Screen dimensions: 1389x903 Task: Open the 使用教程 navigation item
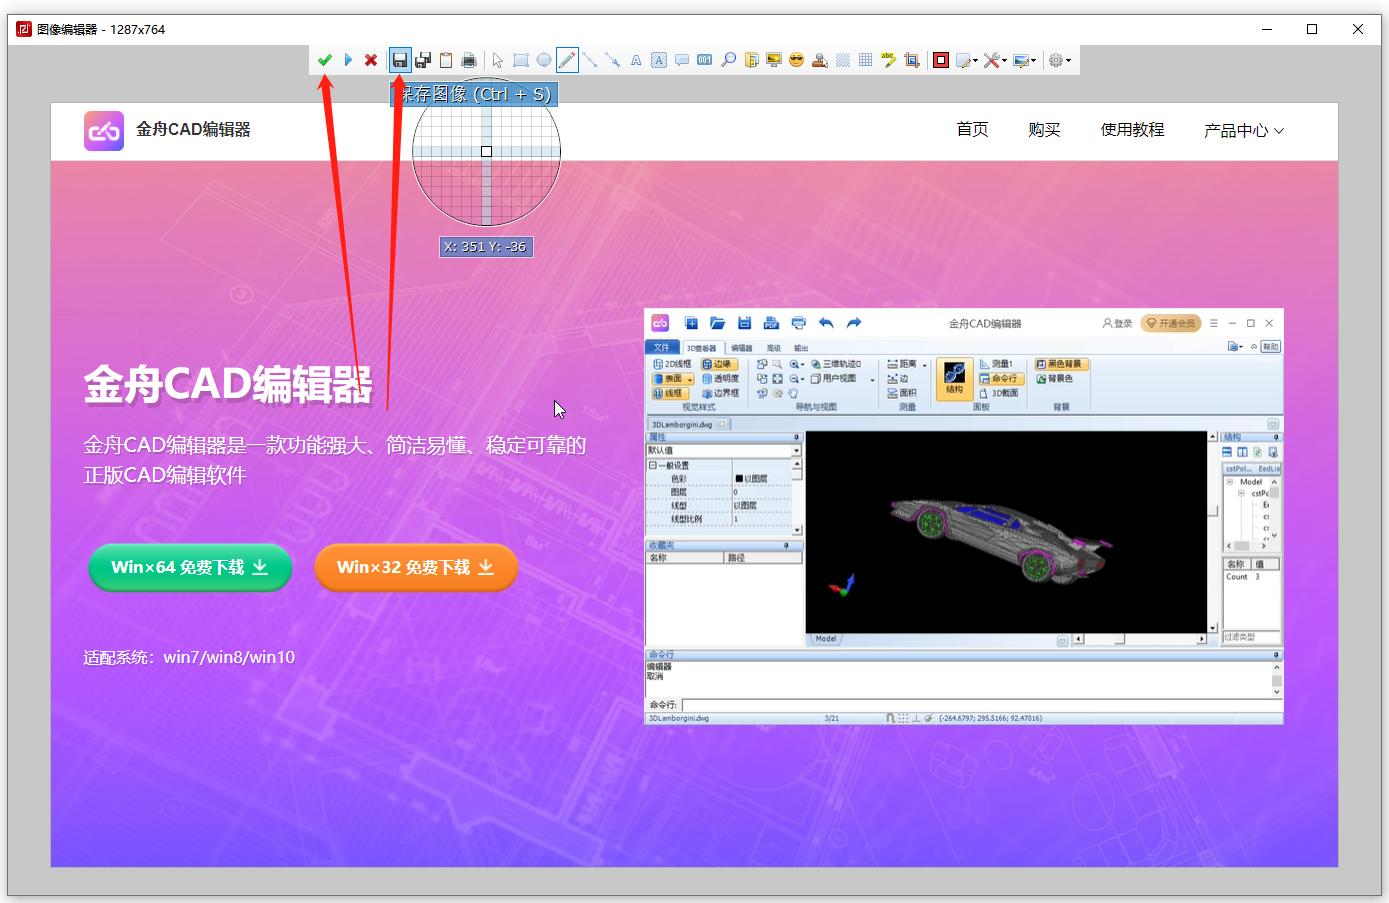pos(1132,130)
